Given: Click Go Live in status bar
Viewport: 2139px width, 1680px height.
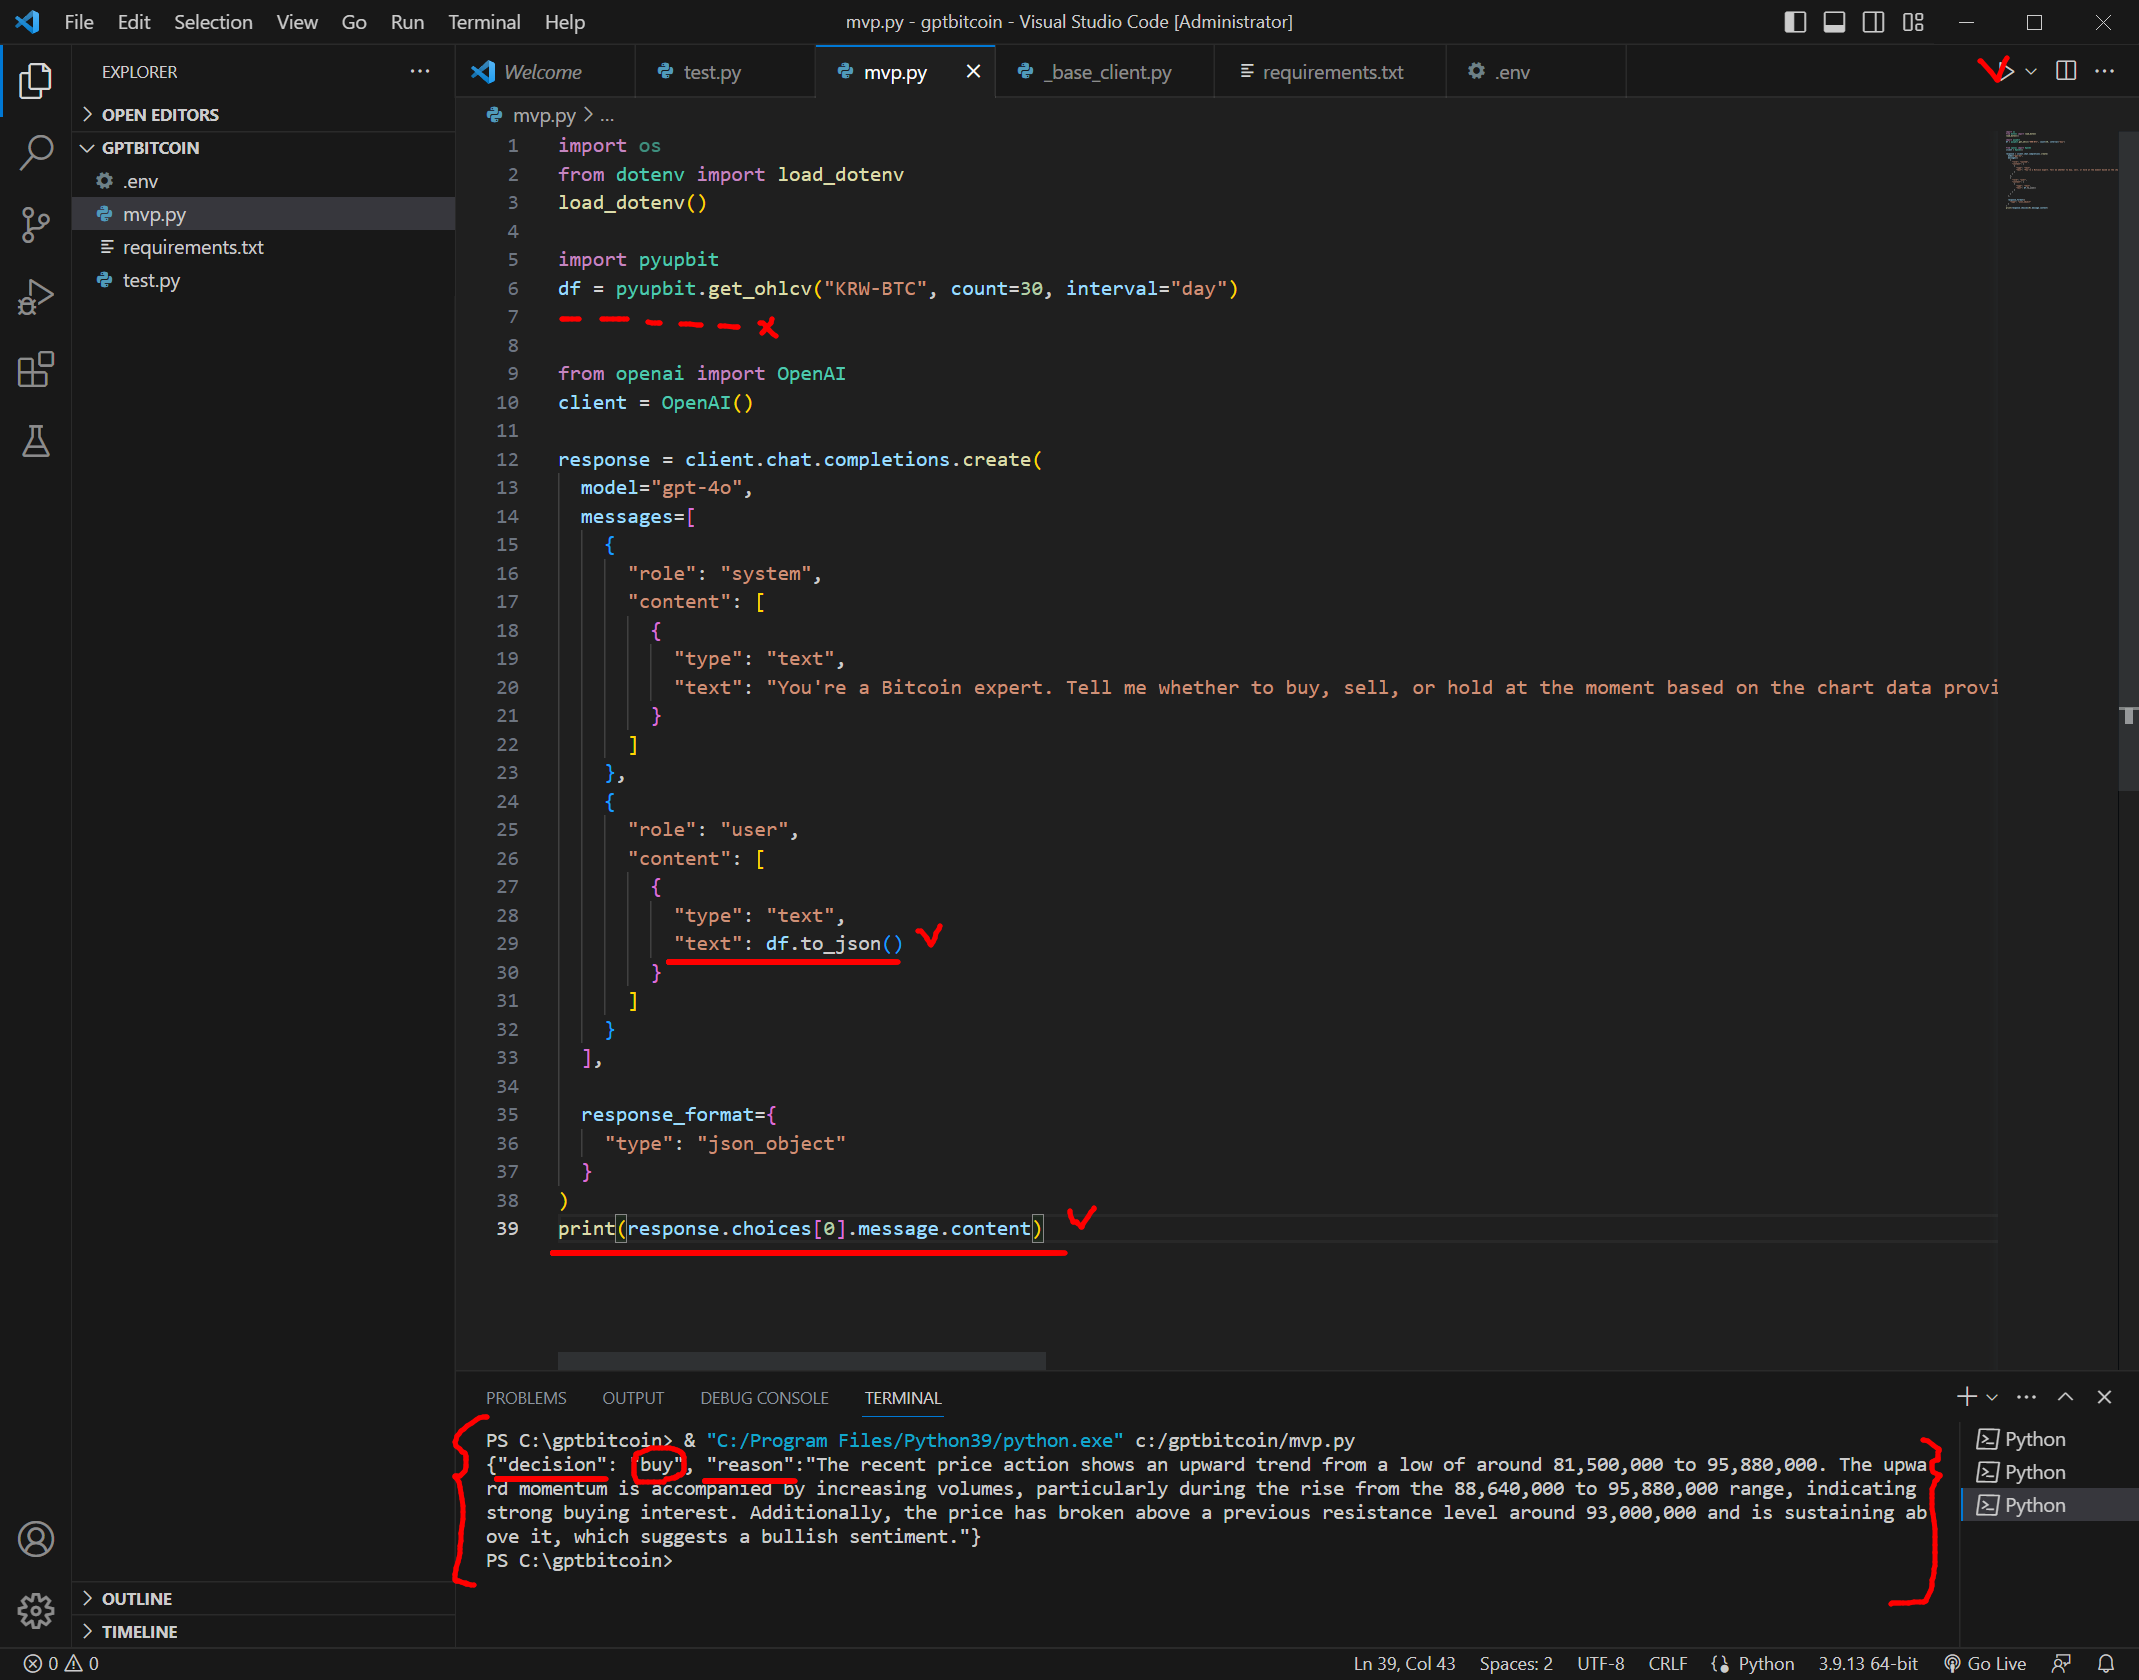Looking at the screenshot, I should click(1985, 1663).
